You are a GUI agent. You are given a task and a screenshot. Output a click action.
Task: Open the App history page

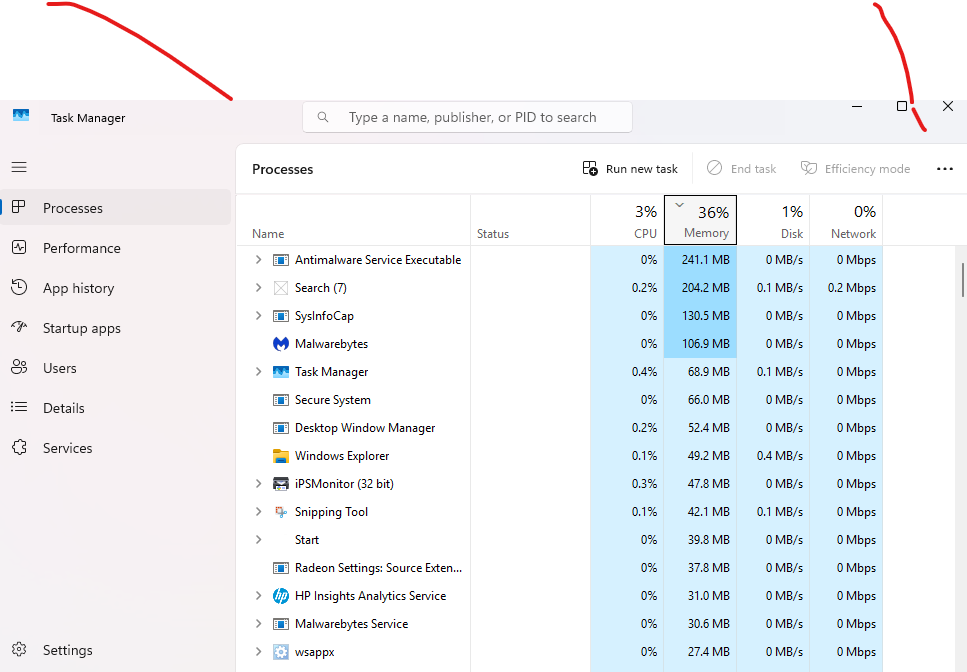click(116, 288)
